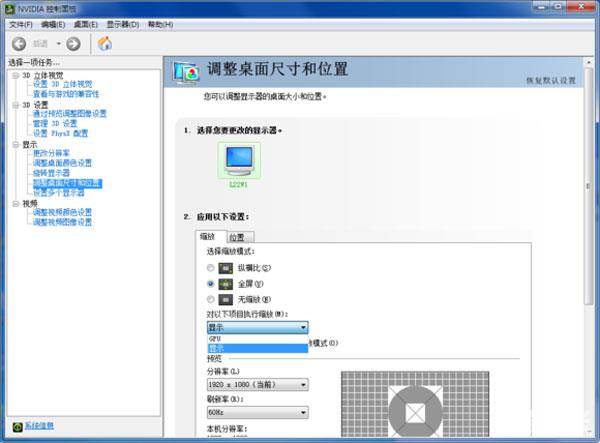Select the 全屏 radio button
Image resolution: width=600 pixels, height=443 pixels.
210,284
